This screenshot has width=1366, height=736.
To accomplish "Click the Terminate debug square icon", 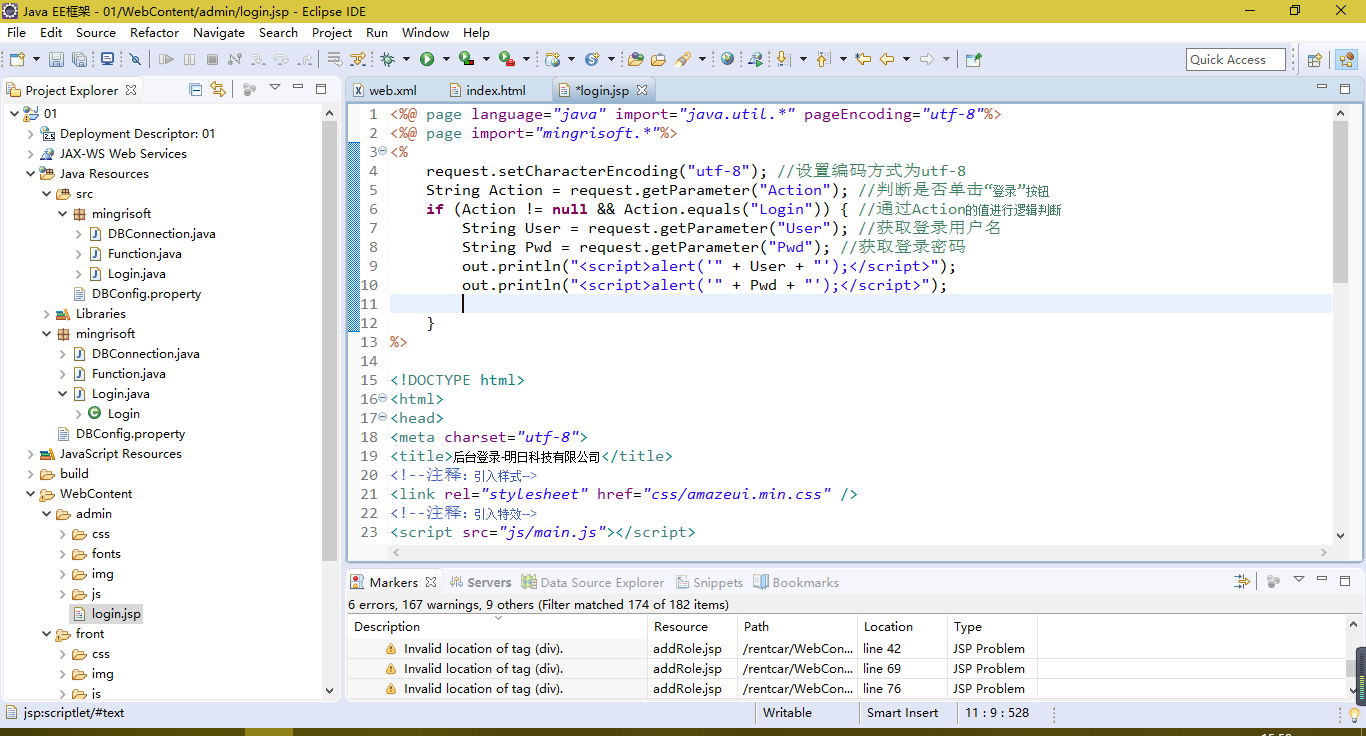I will [x=212, y=60].
